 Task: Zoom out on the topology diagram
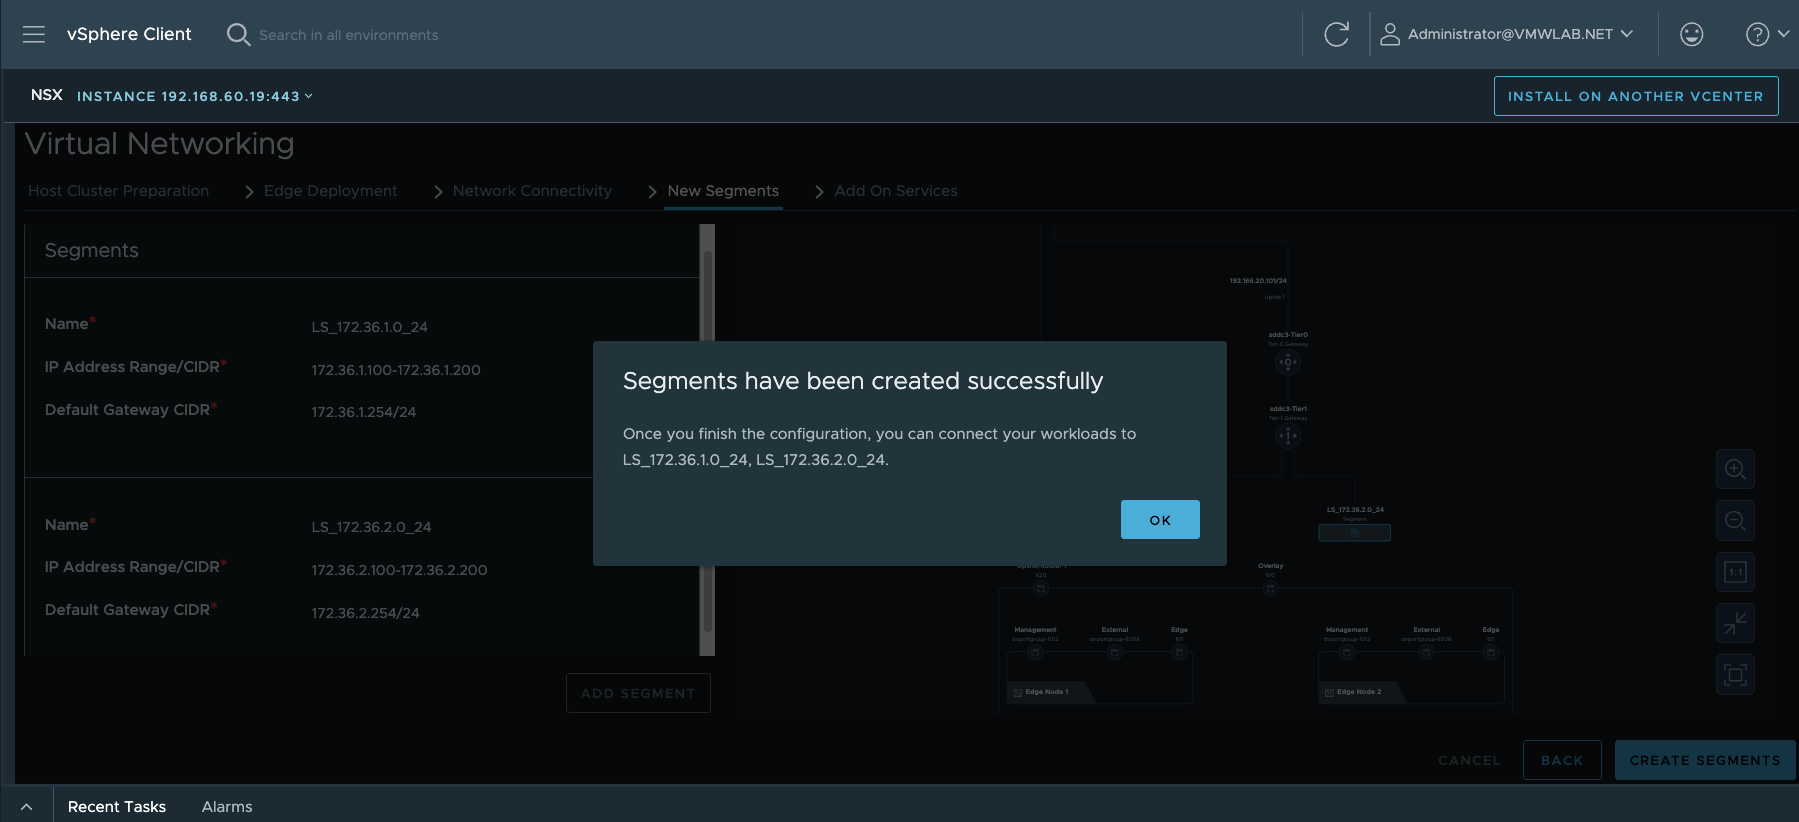pyautogui.click(x=1735, y=521)
